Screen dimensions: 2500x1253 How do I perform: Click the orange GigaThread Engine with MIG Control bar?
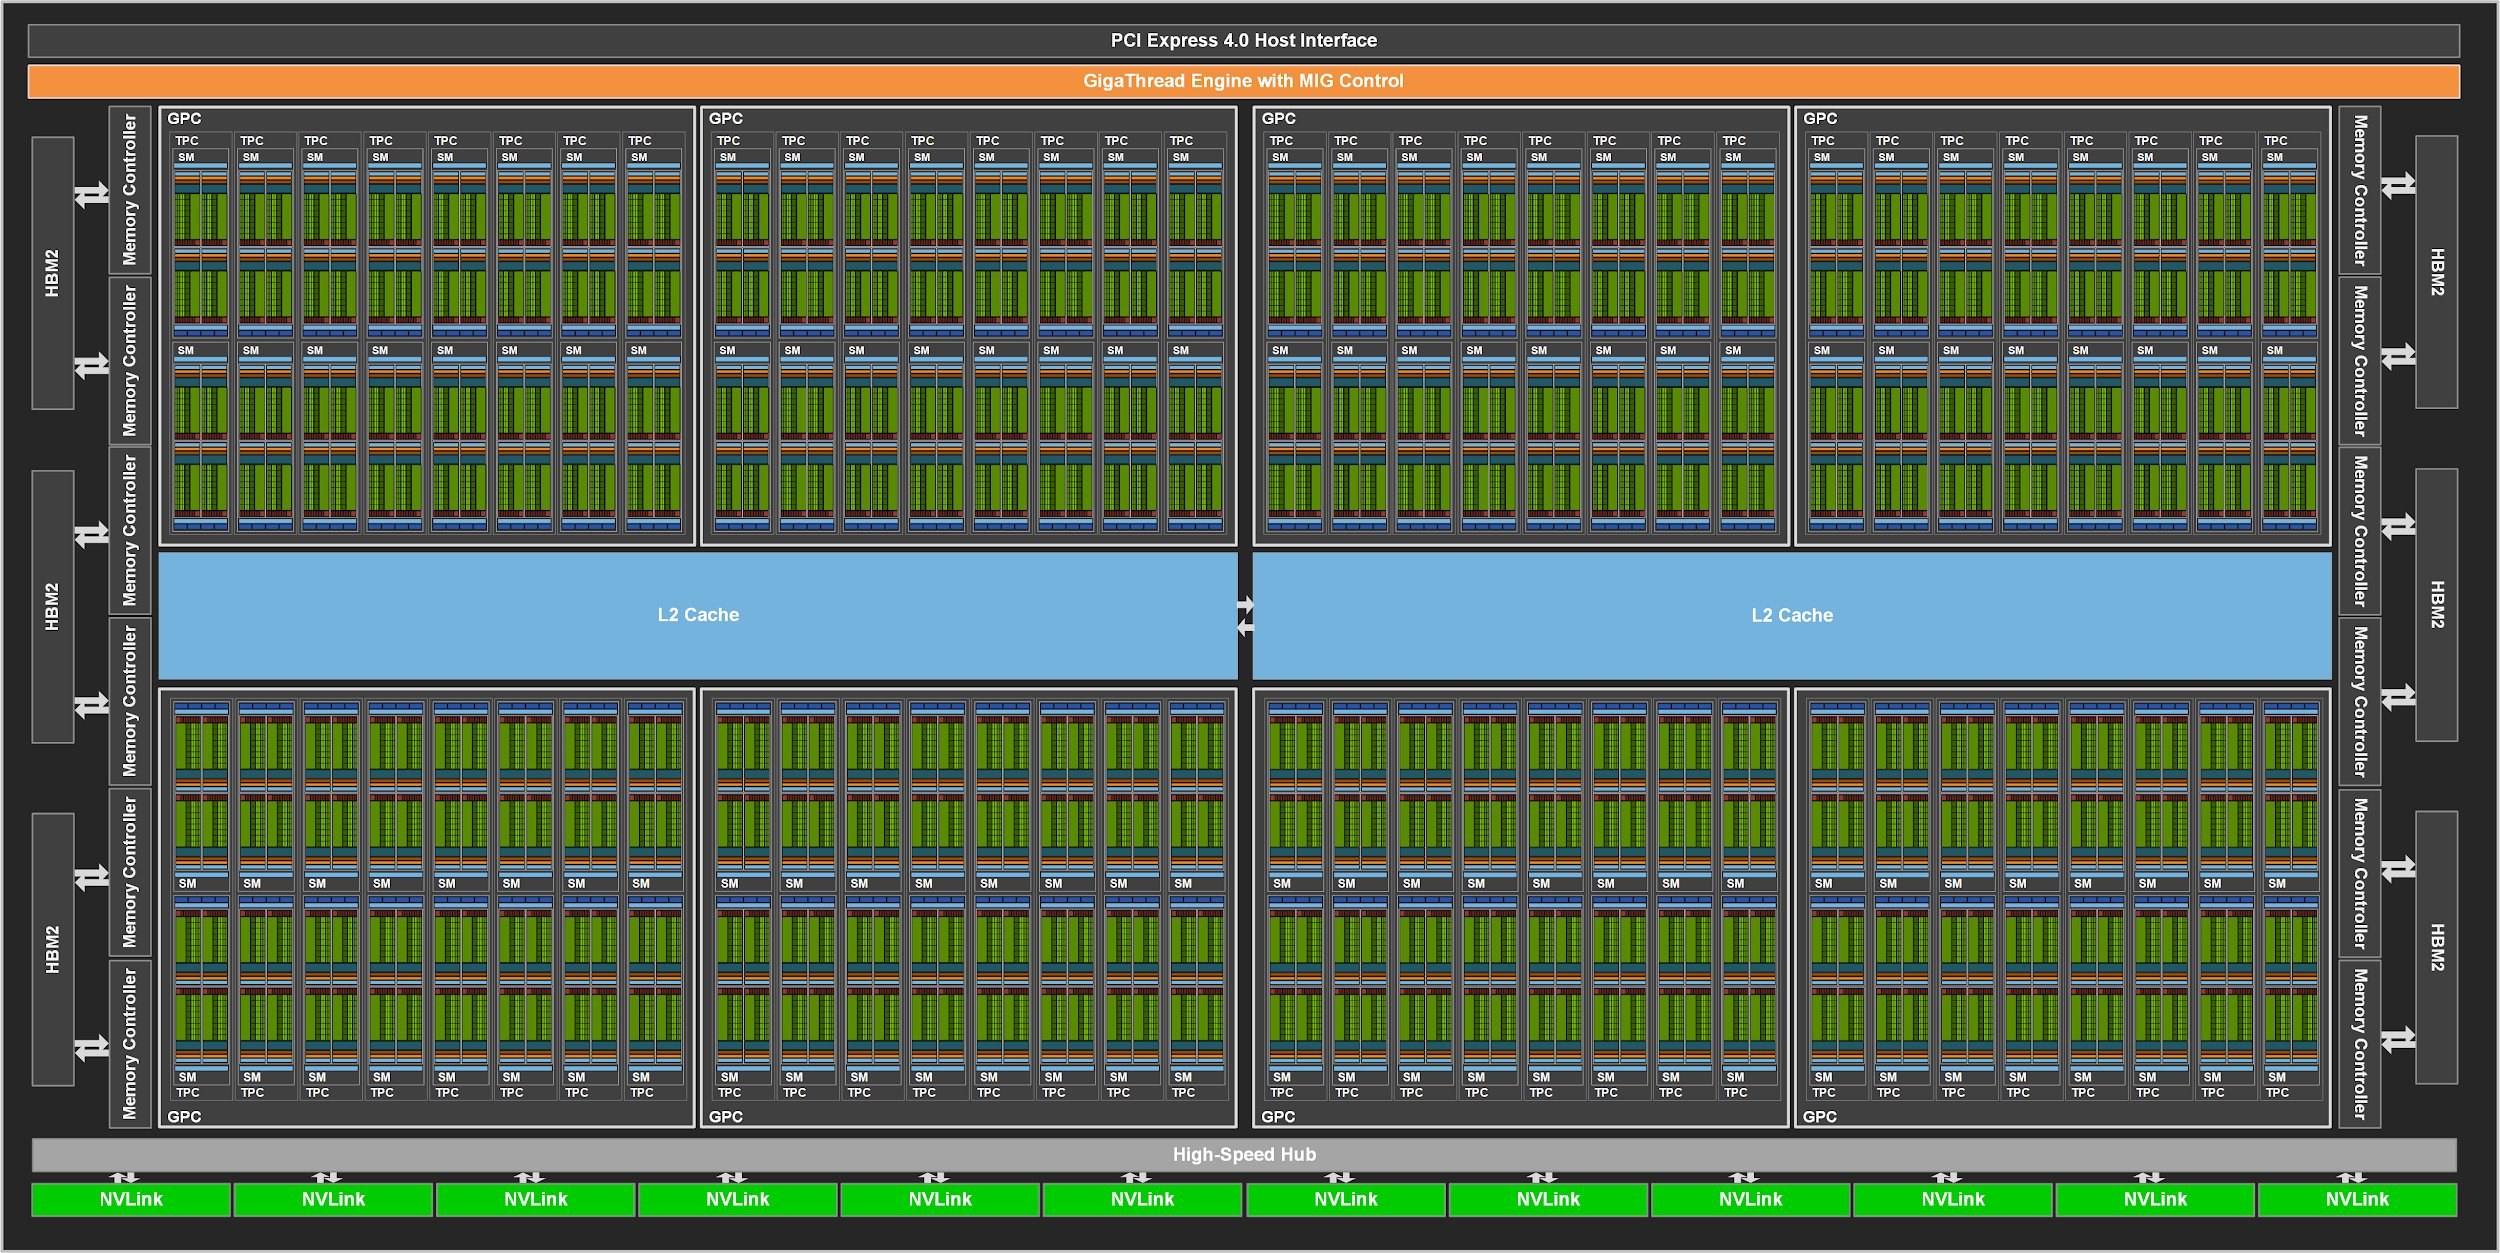point(1243,81)
